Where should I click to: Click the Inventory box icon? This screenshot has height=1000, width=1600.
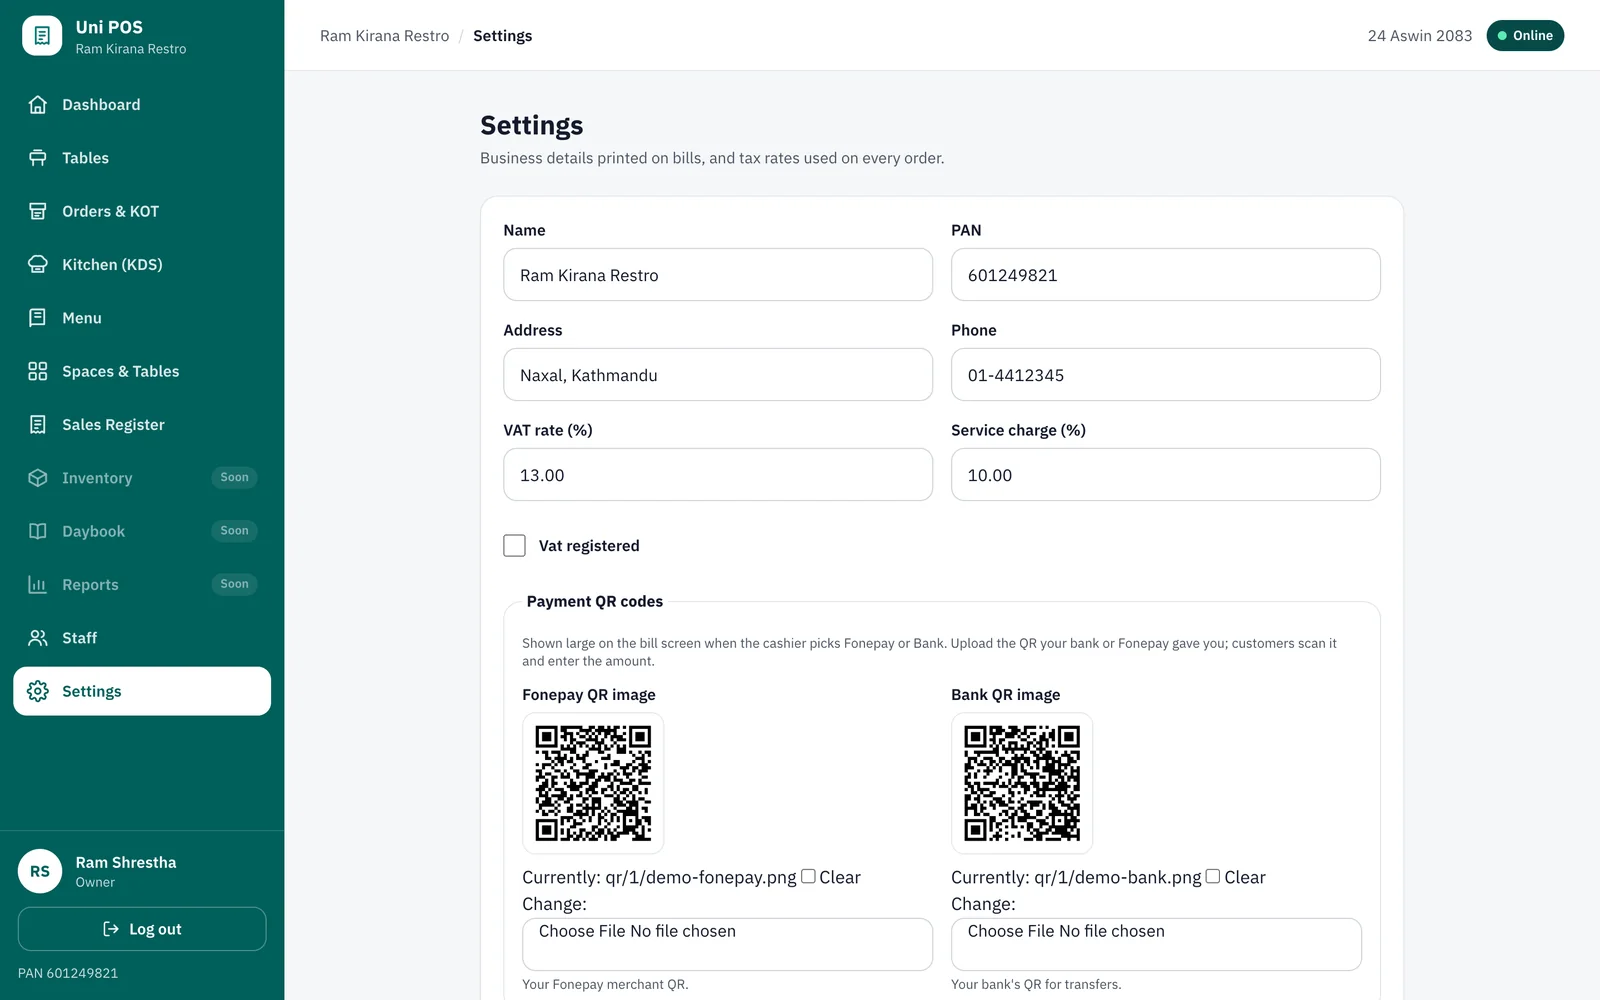38,478
